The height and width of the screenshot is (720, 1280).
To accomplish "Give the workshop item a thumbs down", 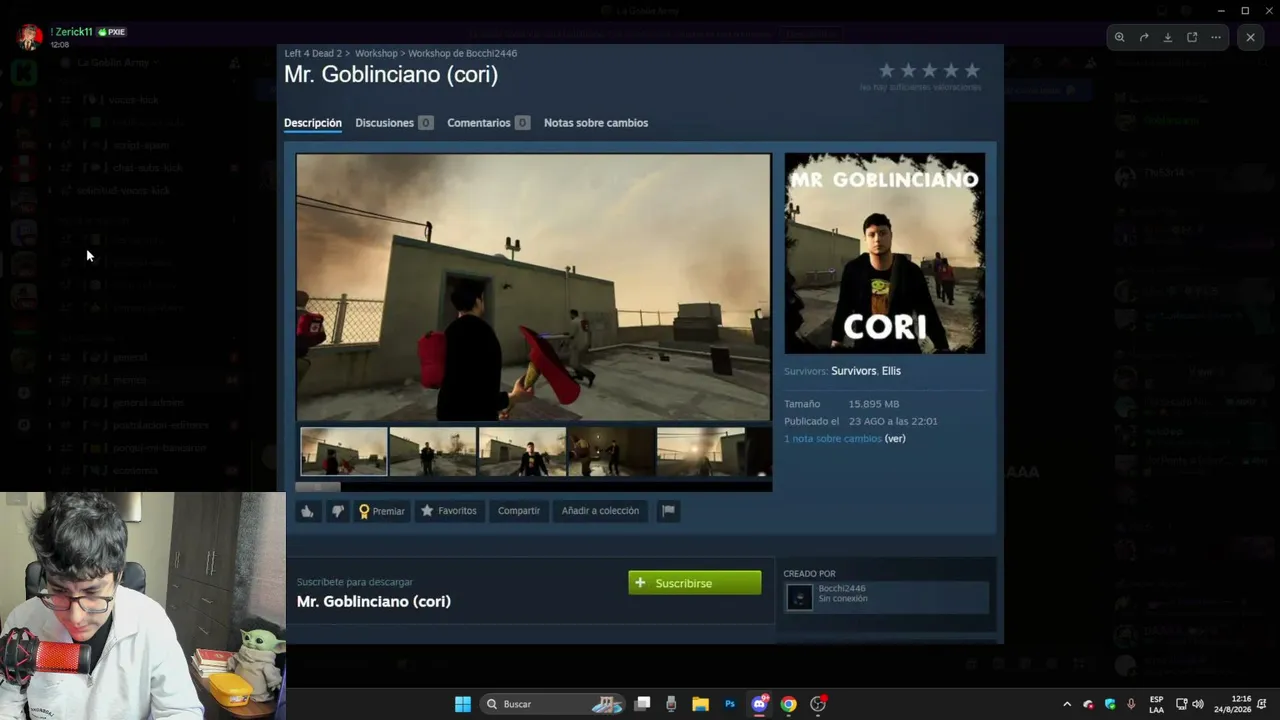I will click(338, 511).
